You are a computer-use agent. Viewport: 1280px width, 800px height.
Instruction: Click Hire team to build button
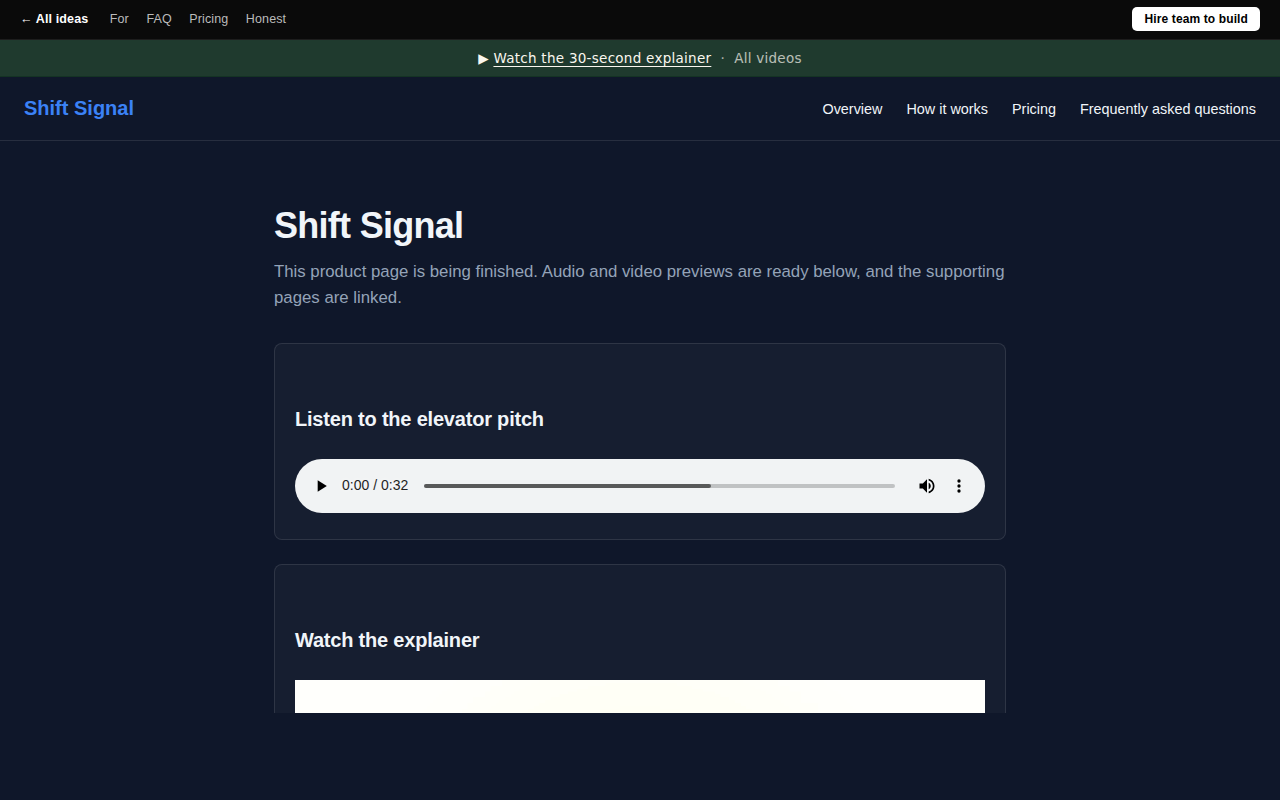(x=1196, y=19)
